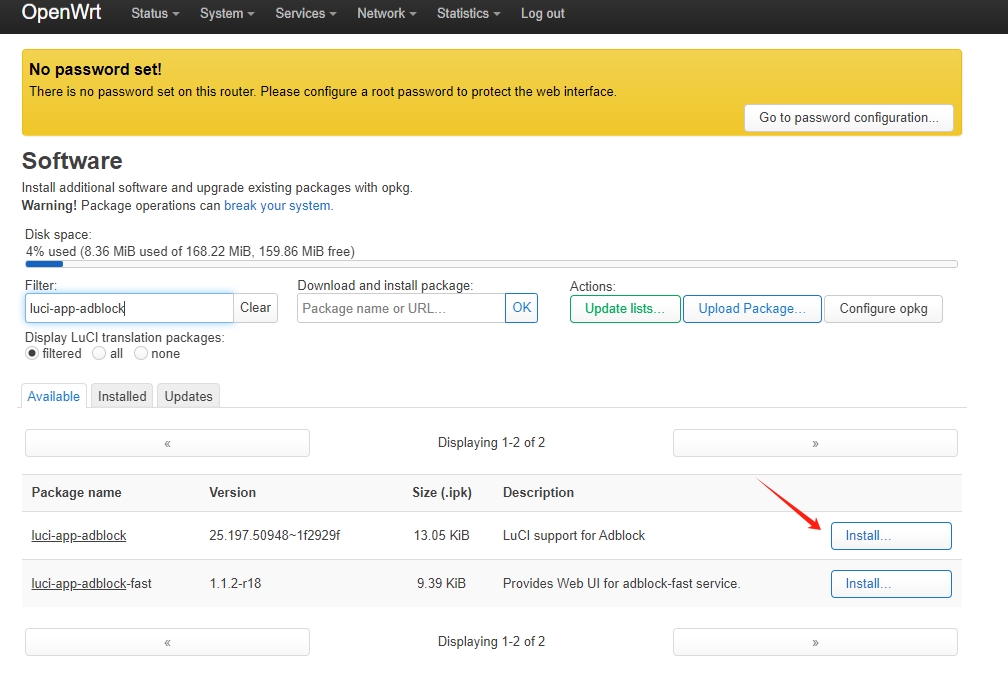Click the 'No password set!' warning heading

[95, 69]
